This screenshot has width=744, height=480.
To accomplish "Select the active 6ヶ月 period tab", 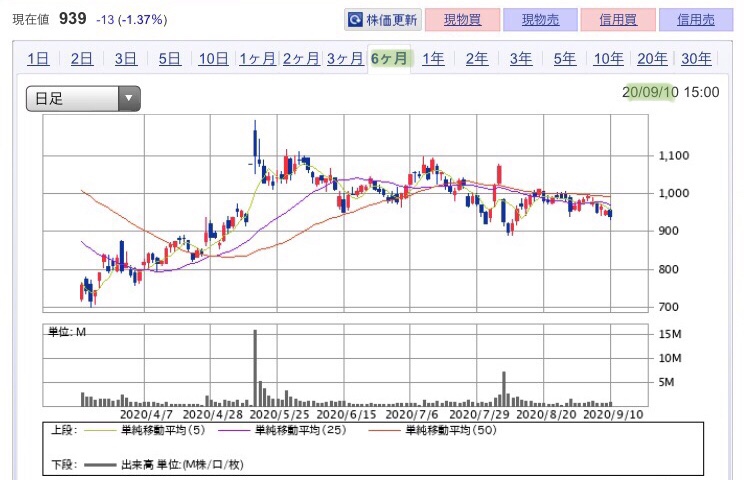I will pyautogui.click(x=389, y=59).
